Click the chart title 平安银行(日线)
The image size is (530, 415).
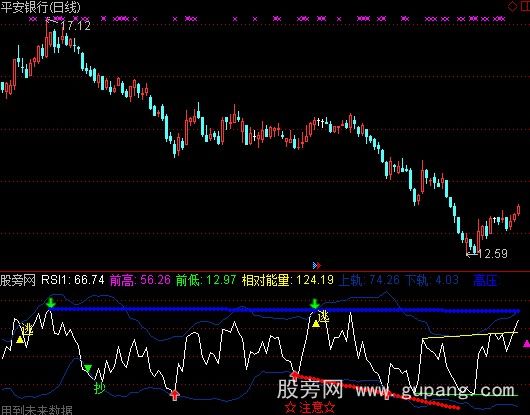click(x=41, y=7)
